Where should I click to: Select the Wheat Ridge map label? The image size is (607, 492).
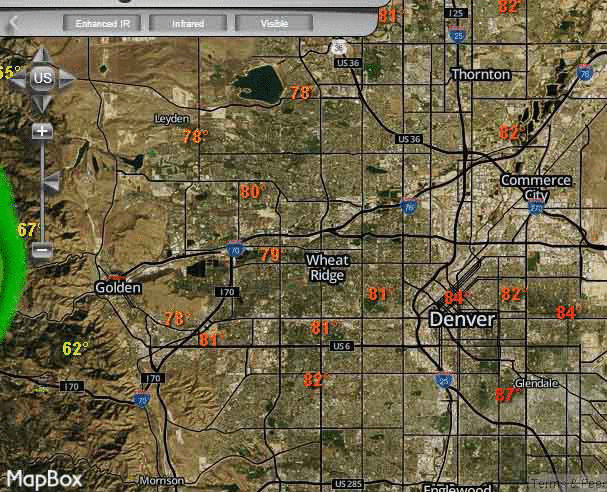click(x=327, y=267)
